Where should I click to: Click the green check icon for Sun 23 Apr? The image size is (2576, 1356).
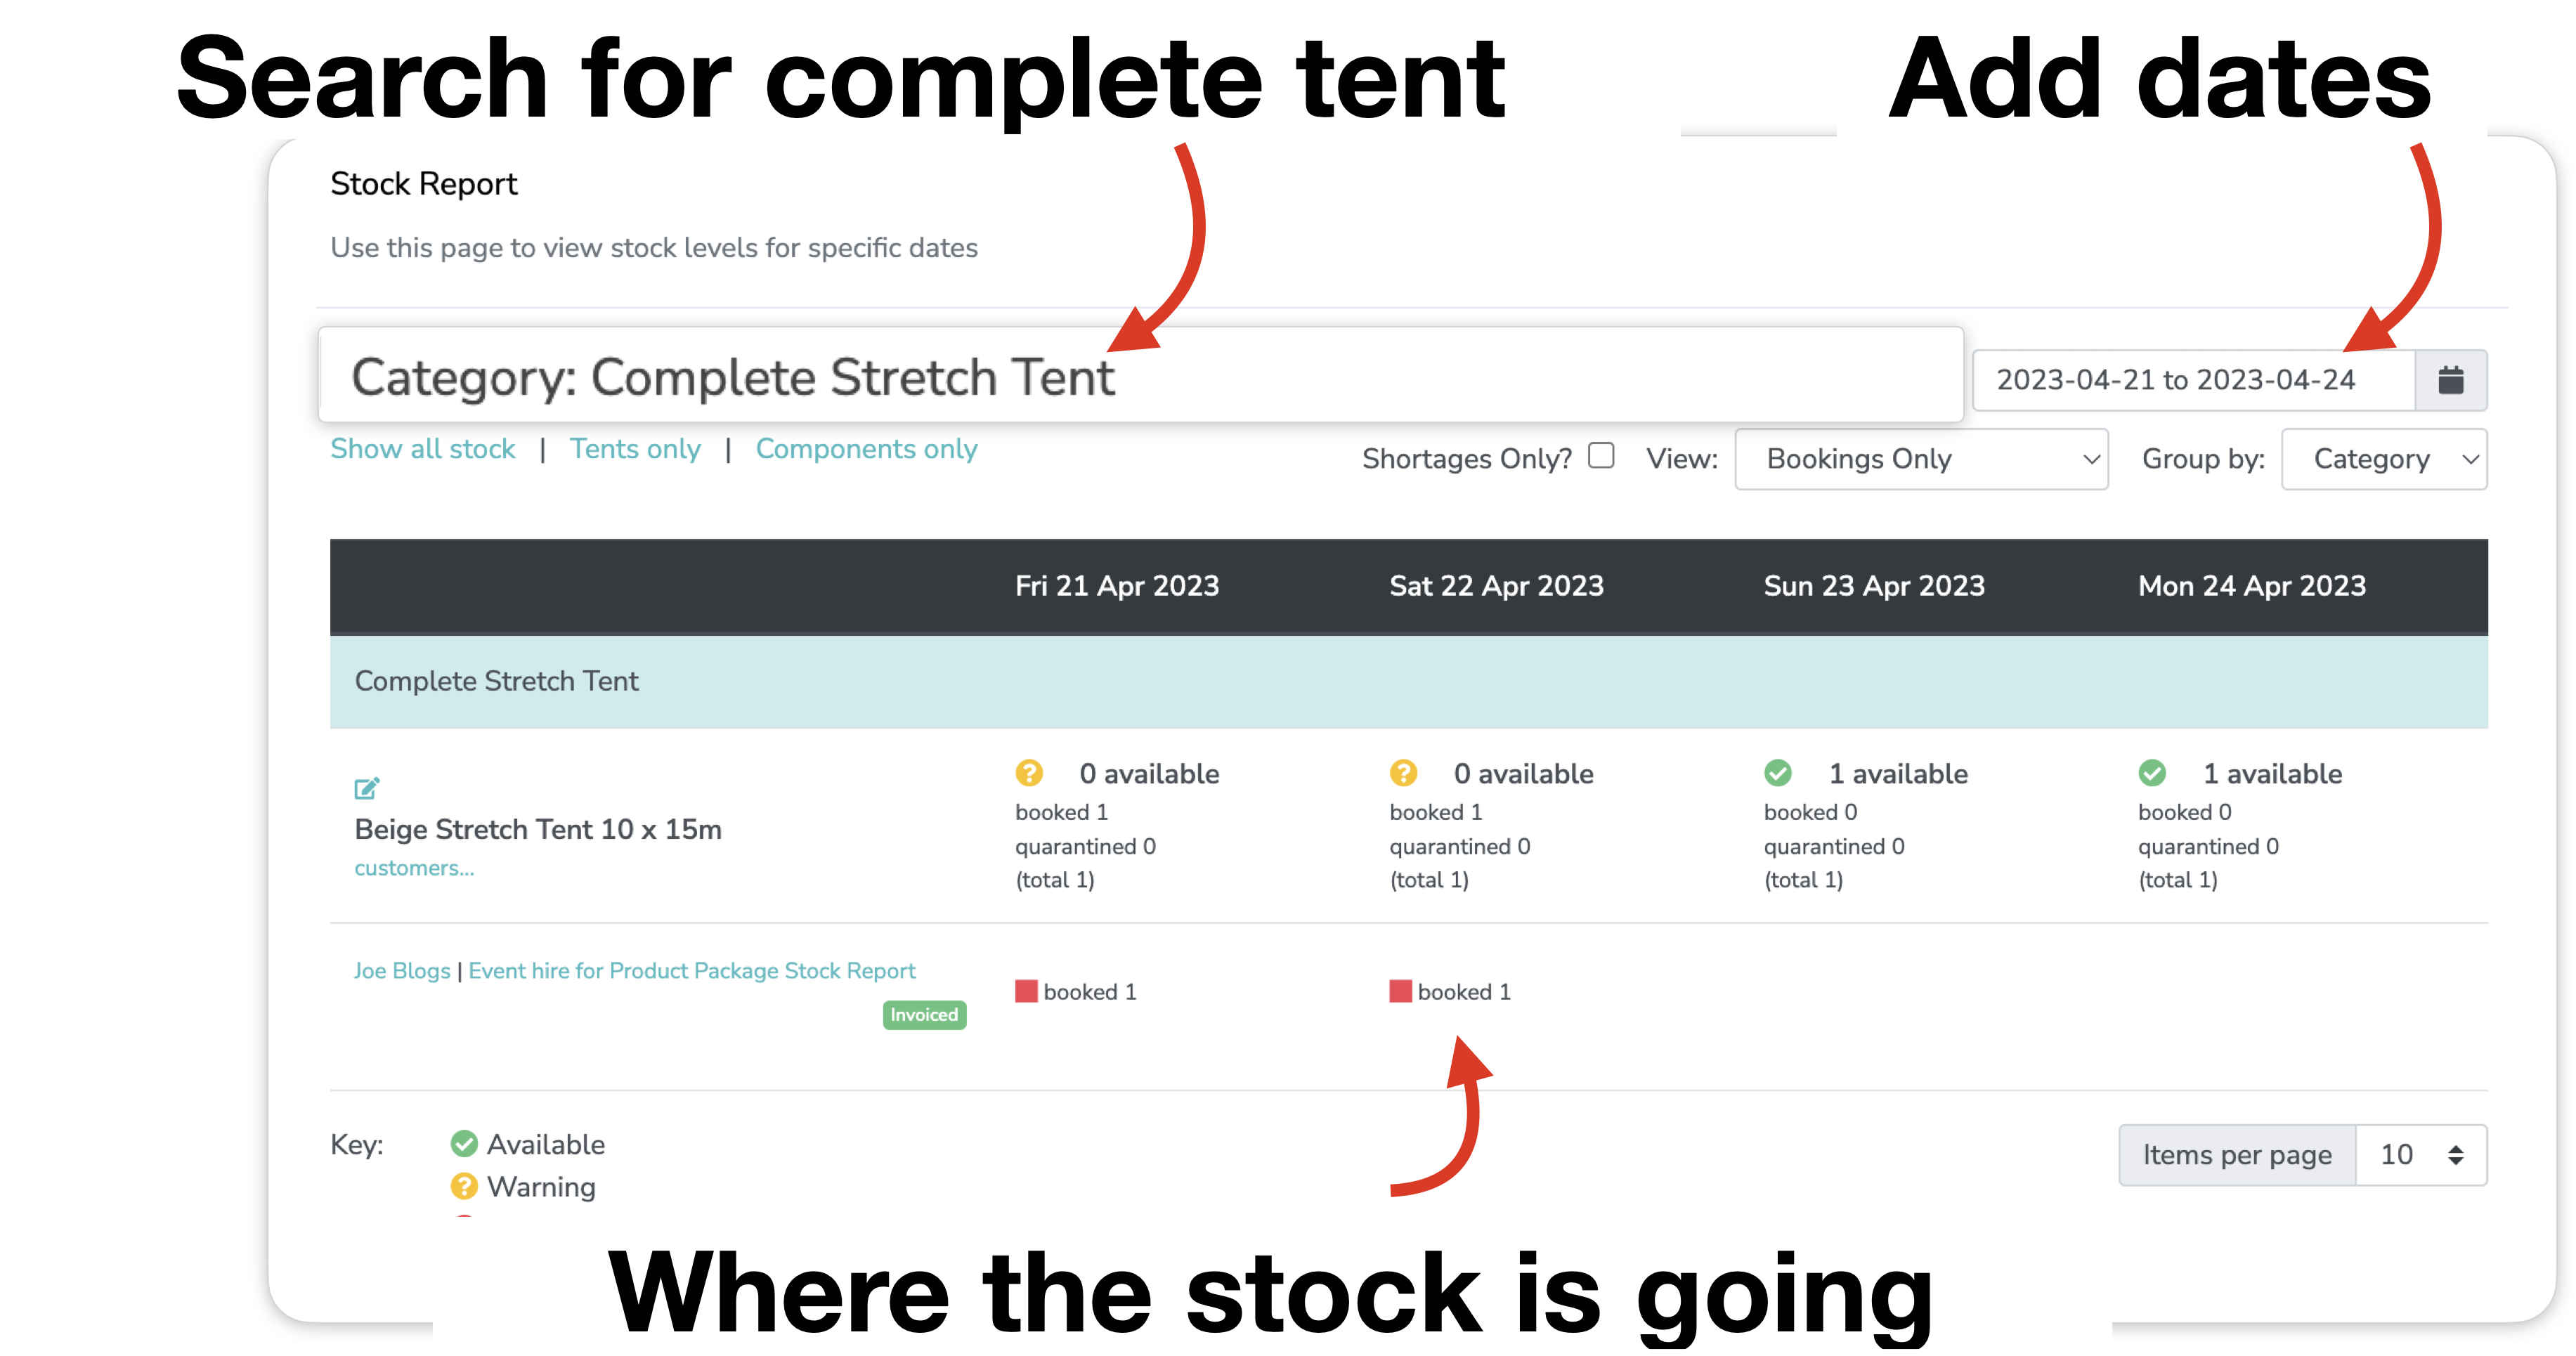point(1778,773)
